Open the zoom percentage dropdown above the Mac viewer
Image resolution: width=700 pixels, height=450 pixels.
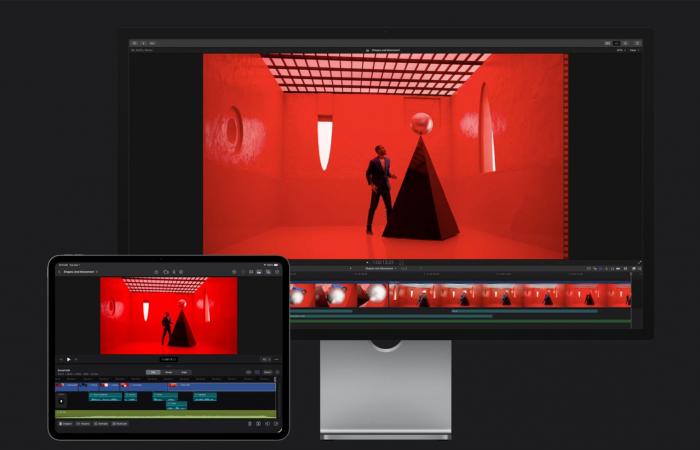coord(619,50)
